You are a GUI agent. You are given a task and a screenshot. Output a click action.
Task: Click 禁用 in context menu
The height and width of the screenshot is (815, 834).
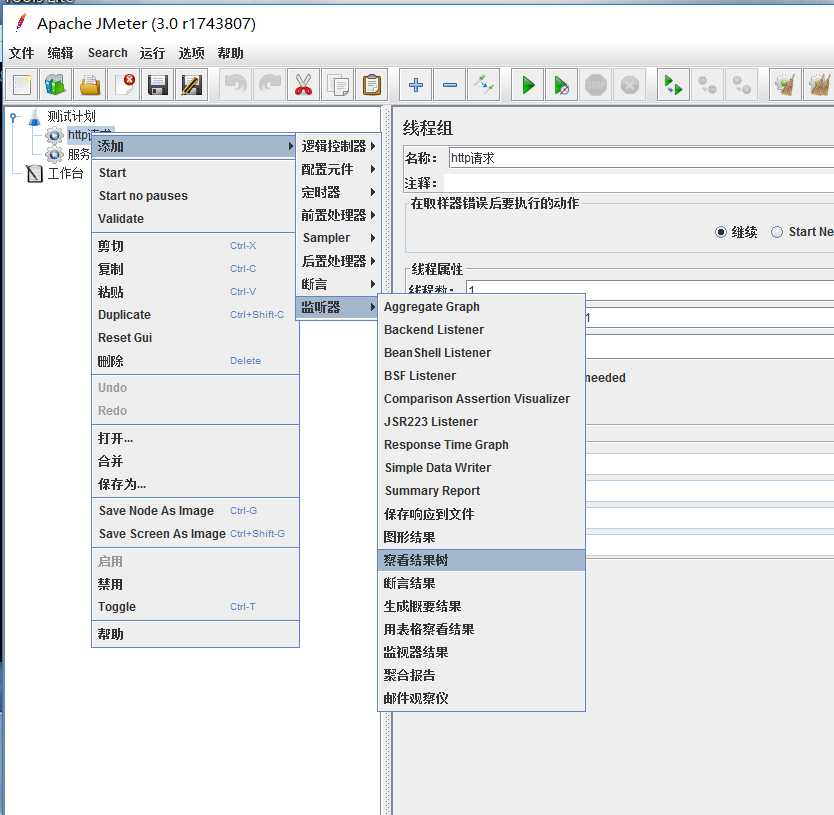pyautogui.click(x=195, y=584)
